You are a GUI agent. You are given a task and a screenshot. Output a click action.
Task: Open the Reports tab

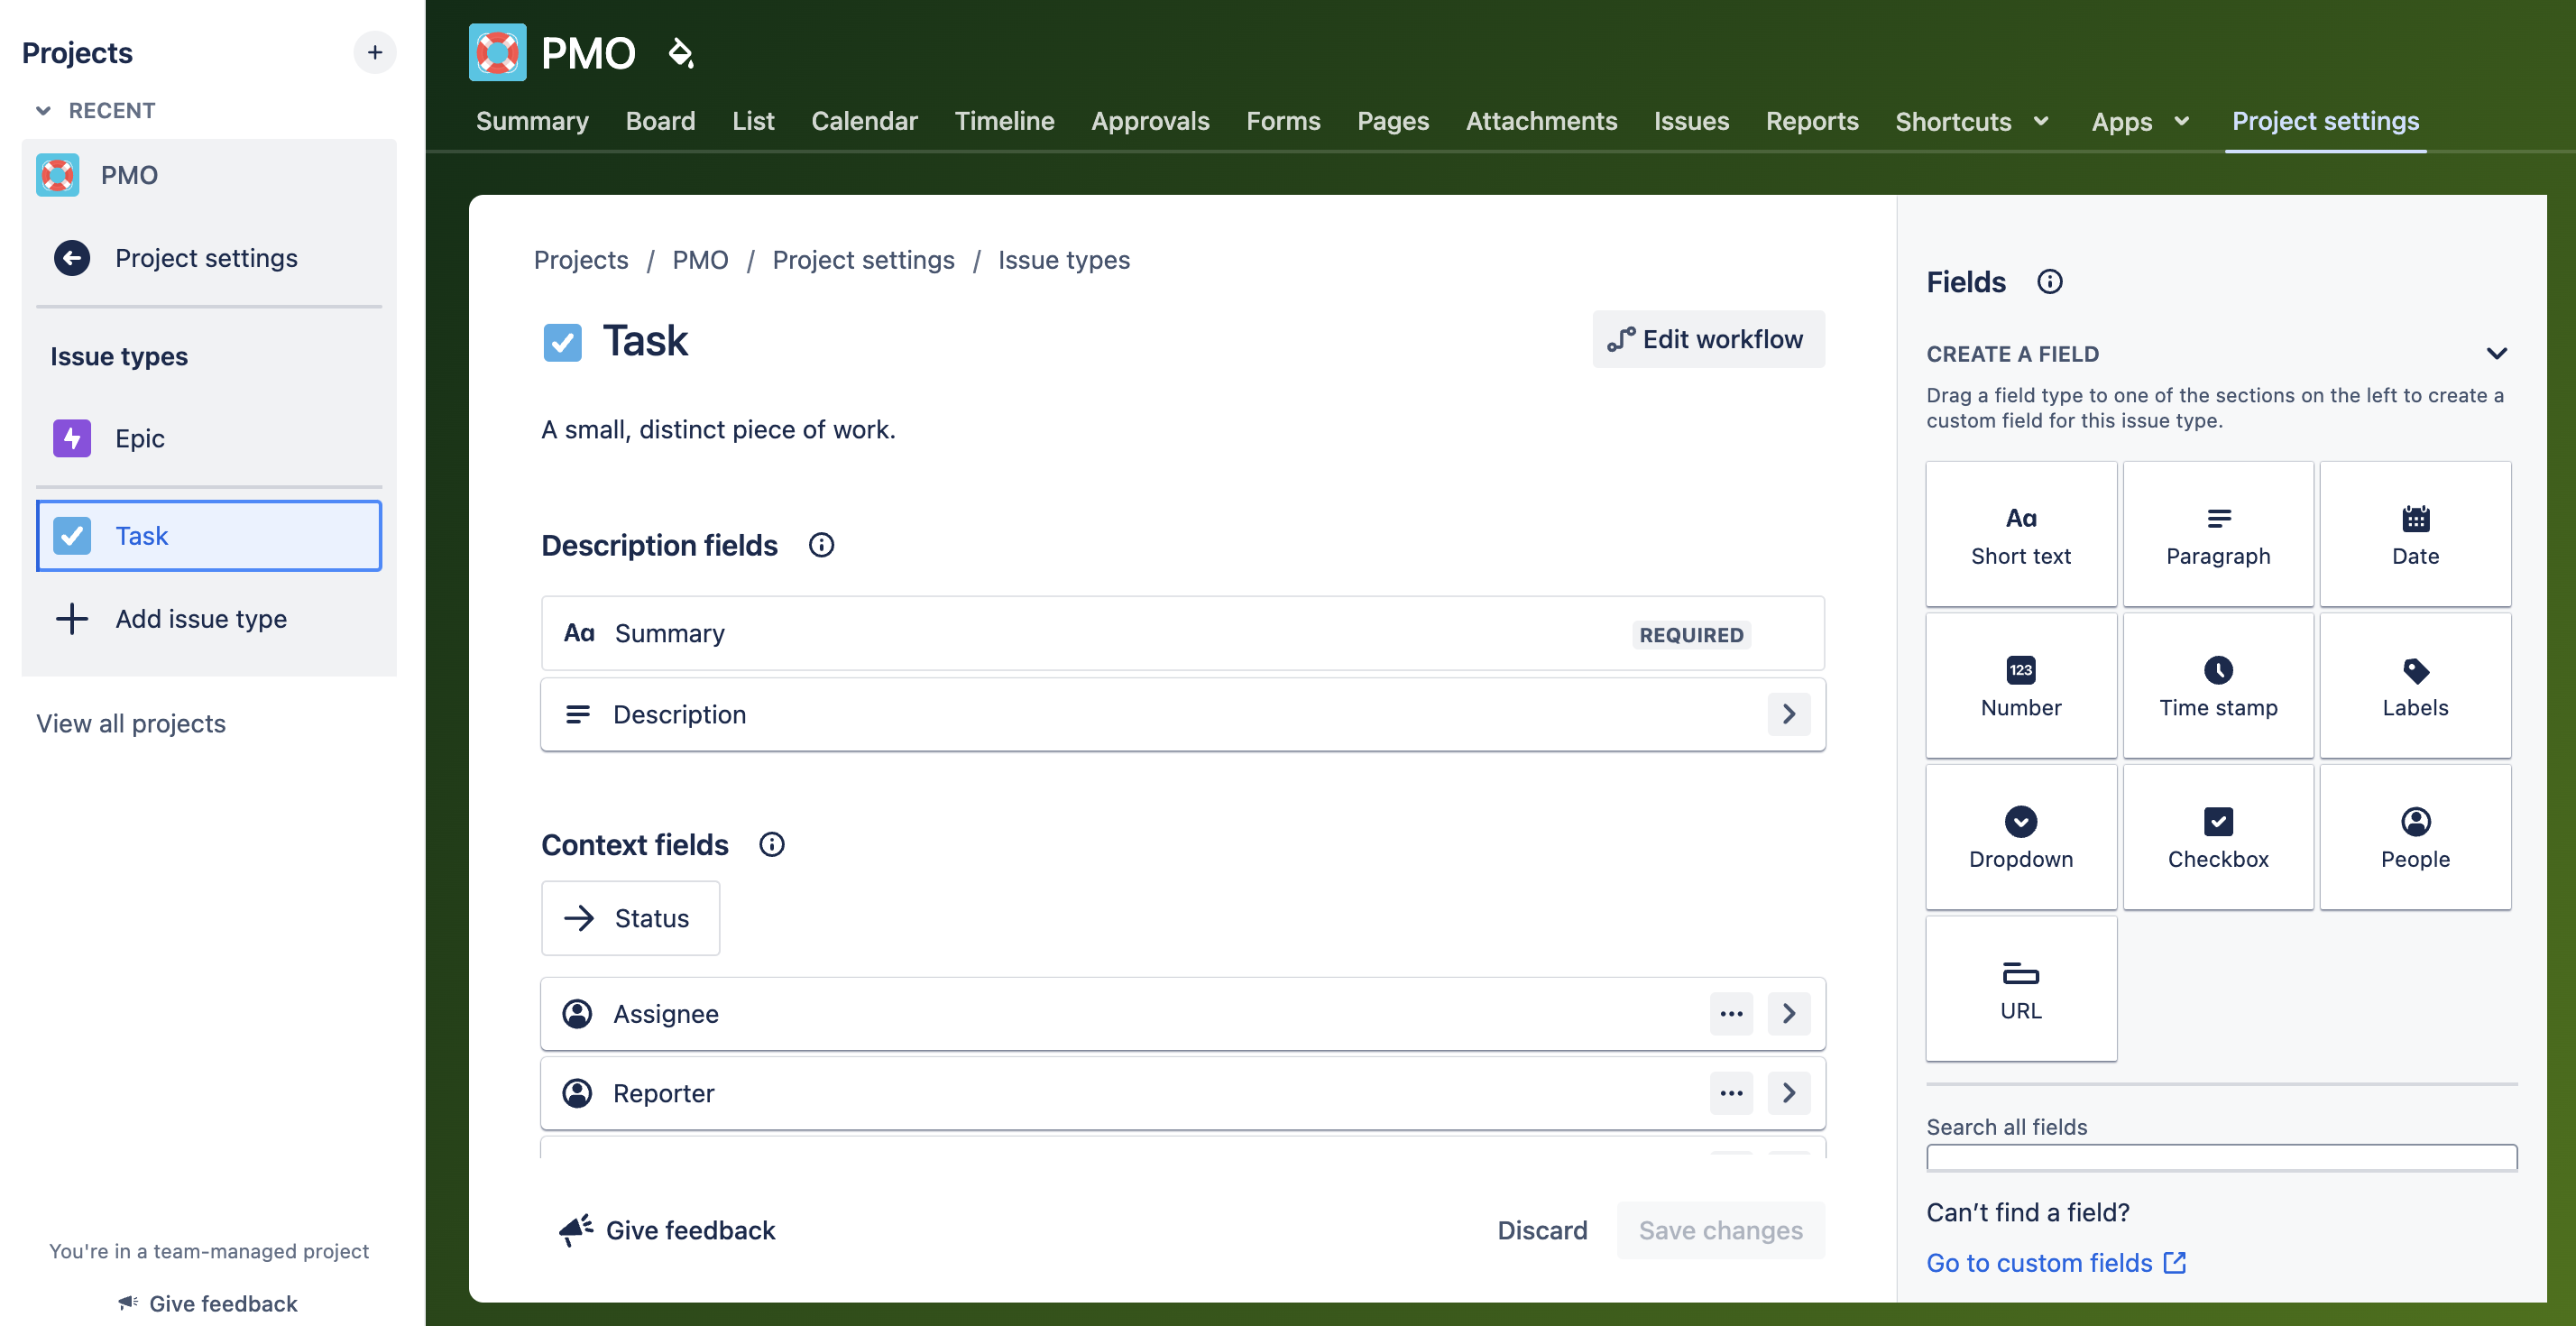coord(1812,121)
